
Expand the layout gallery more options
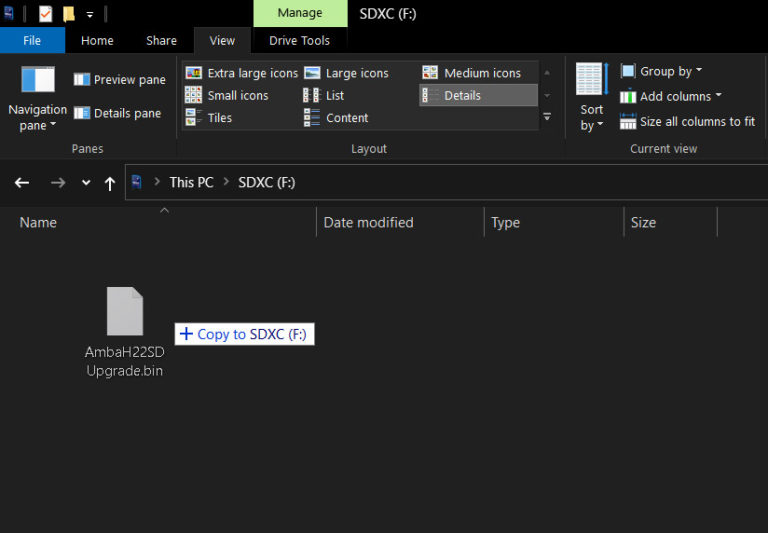click(547, 117)
